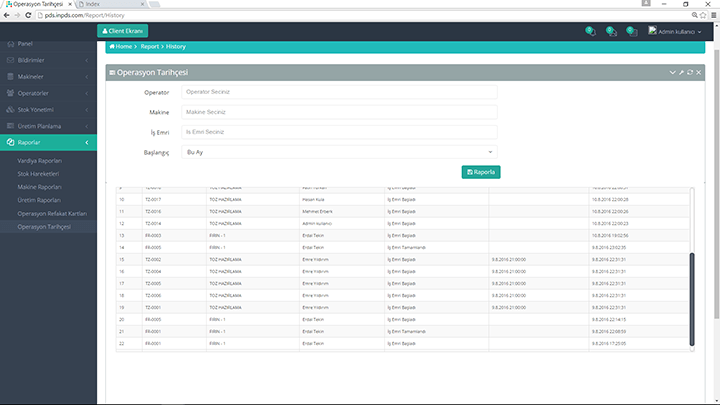Click the Raporlar chart icon
The height and width of the screenshot is (405, 720).
coord(11,142)
